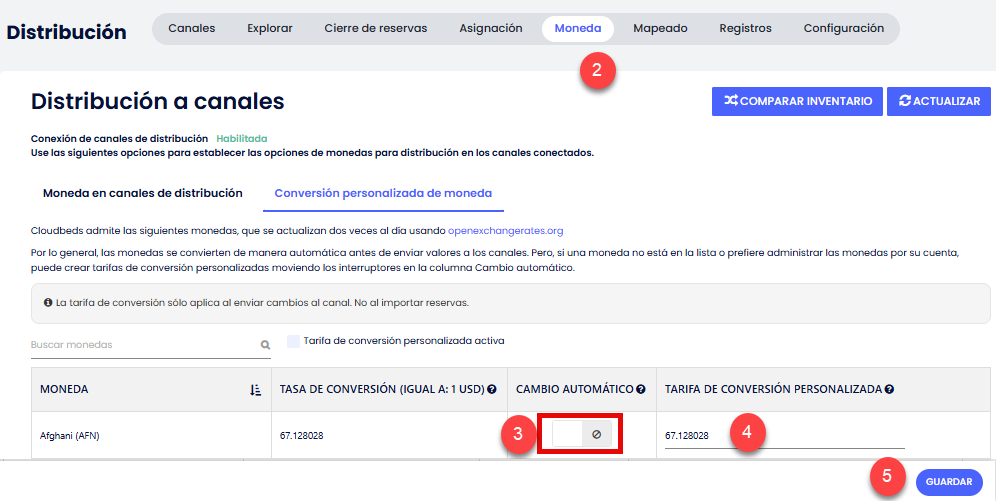996x501 pixels.
Task: Select Conversión personalizada de moneda tab
Action: click(383, 193)
